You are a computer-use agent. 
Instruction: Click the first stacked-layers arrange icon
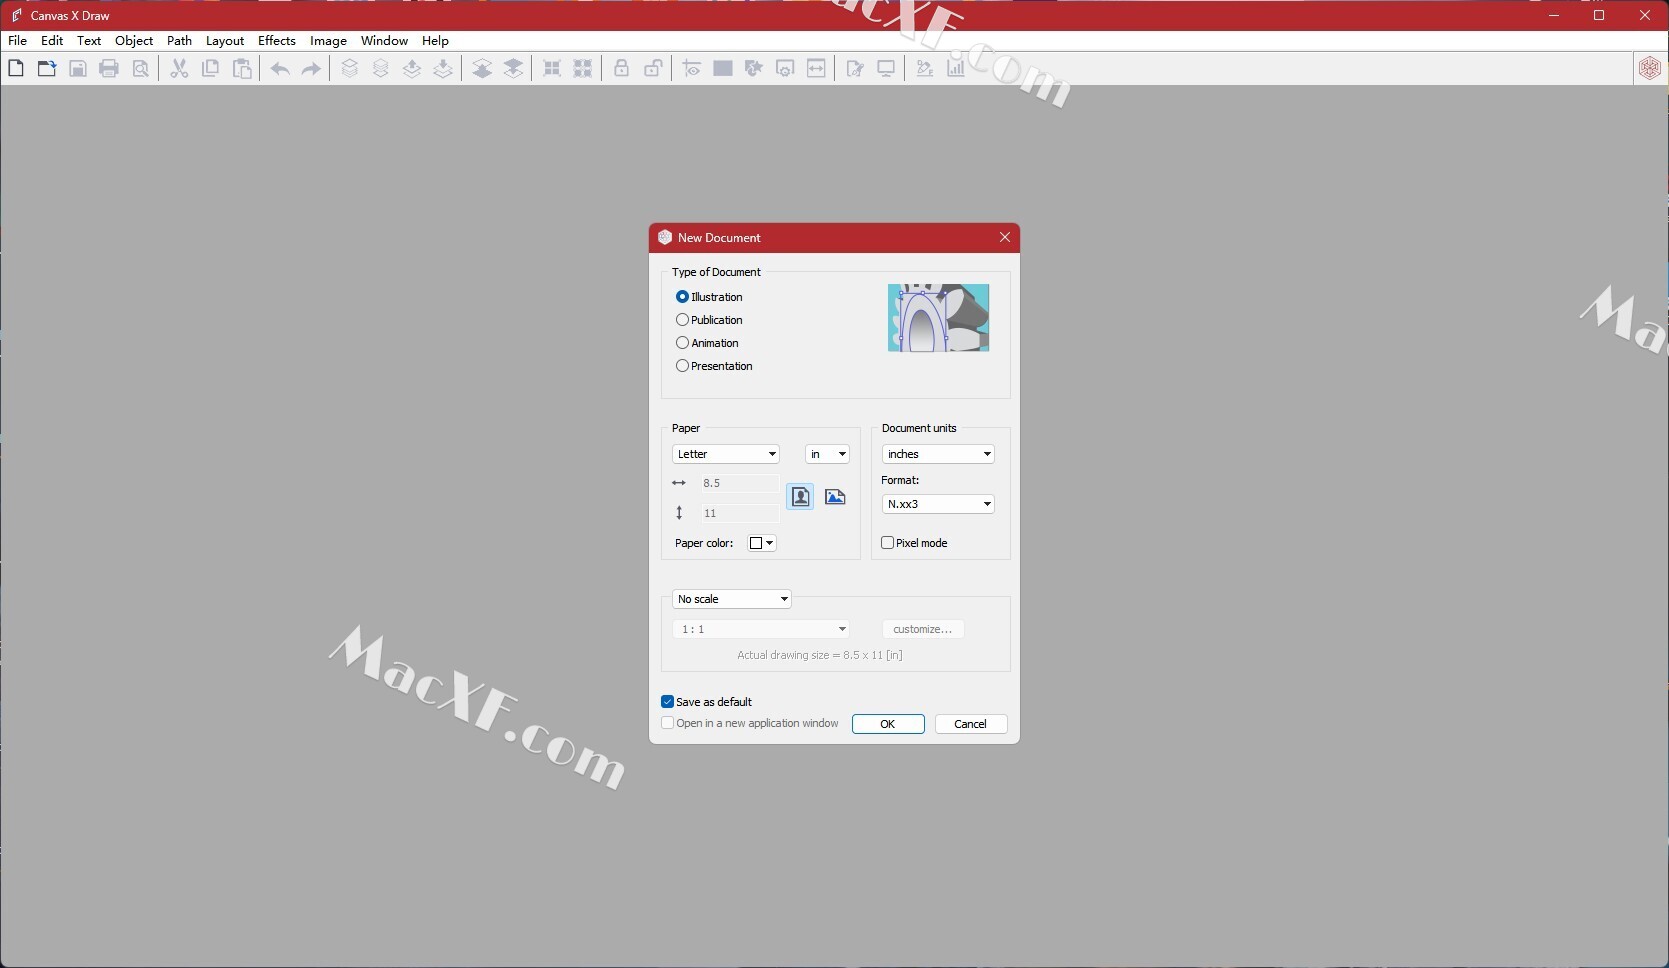tap(349, 68)
